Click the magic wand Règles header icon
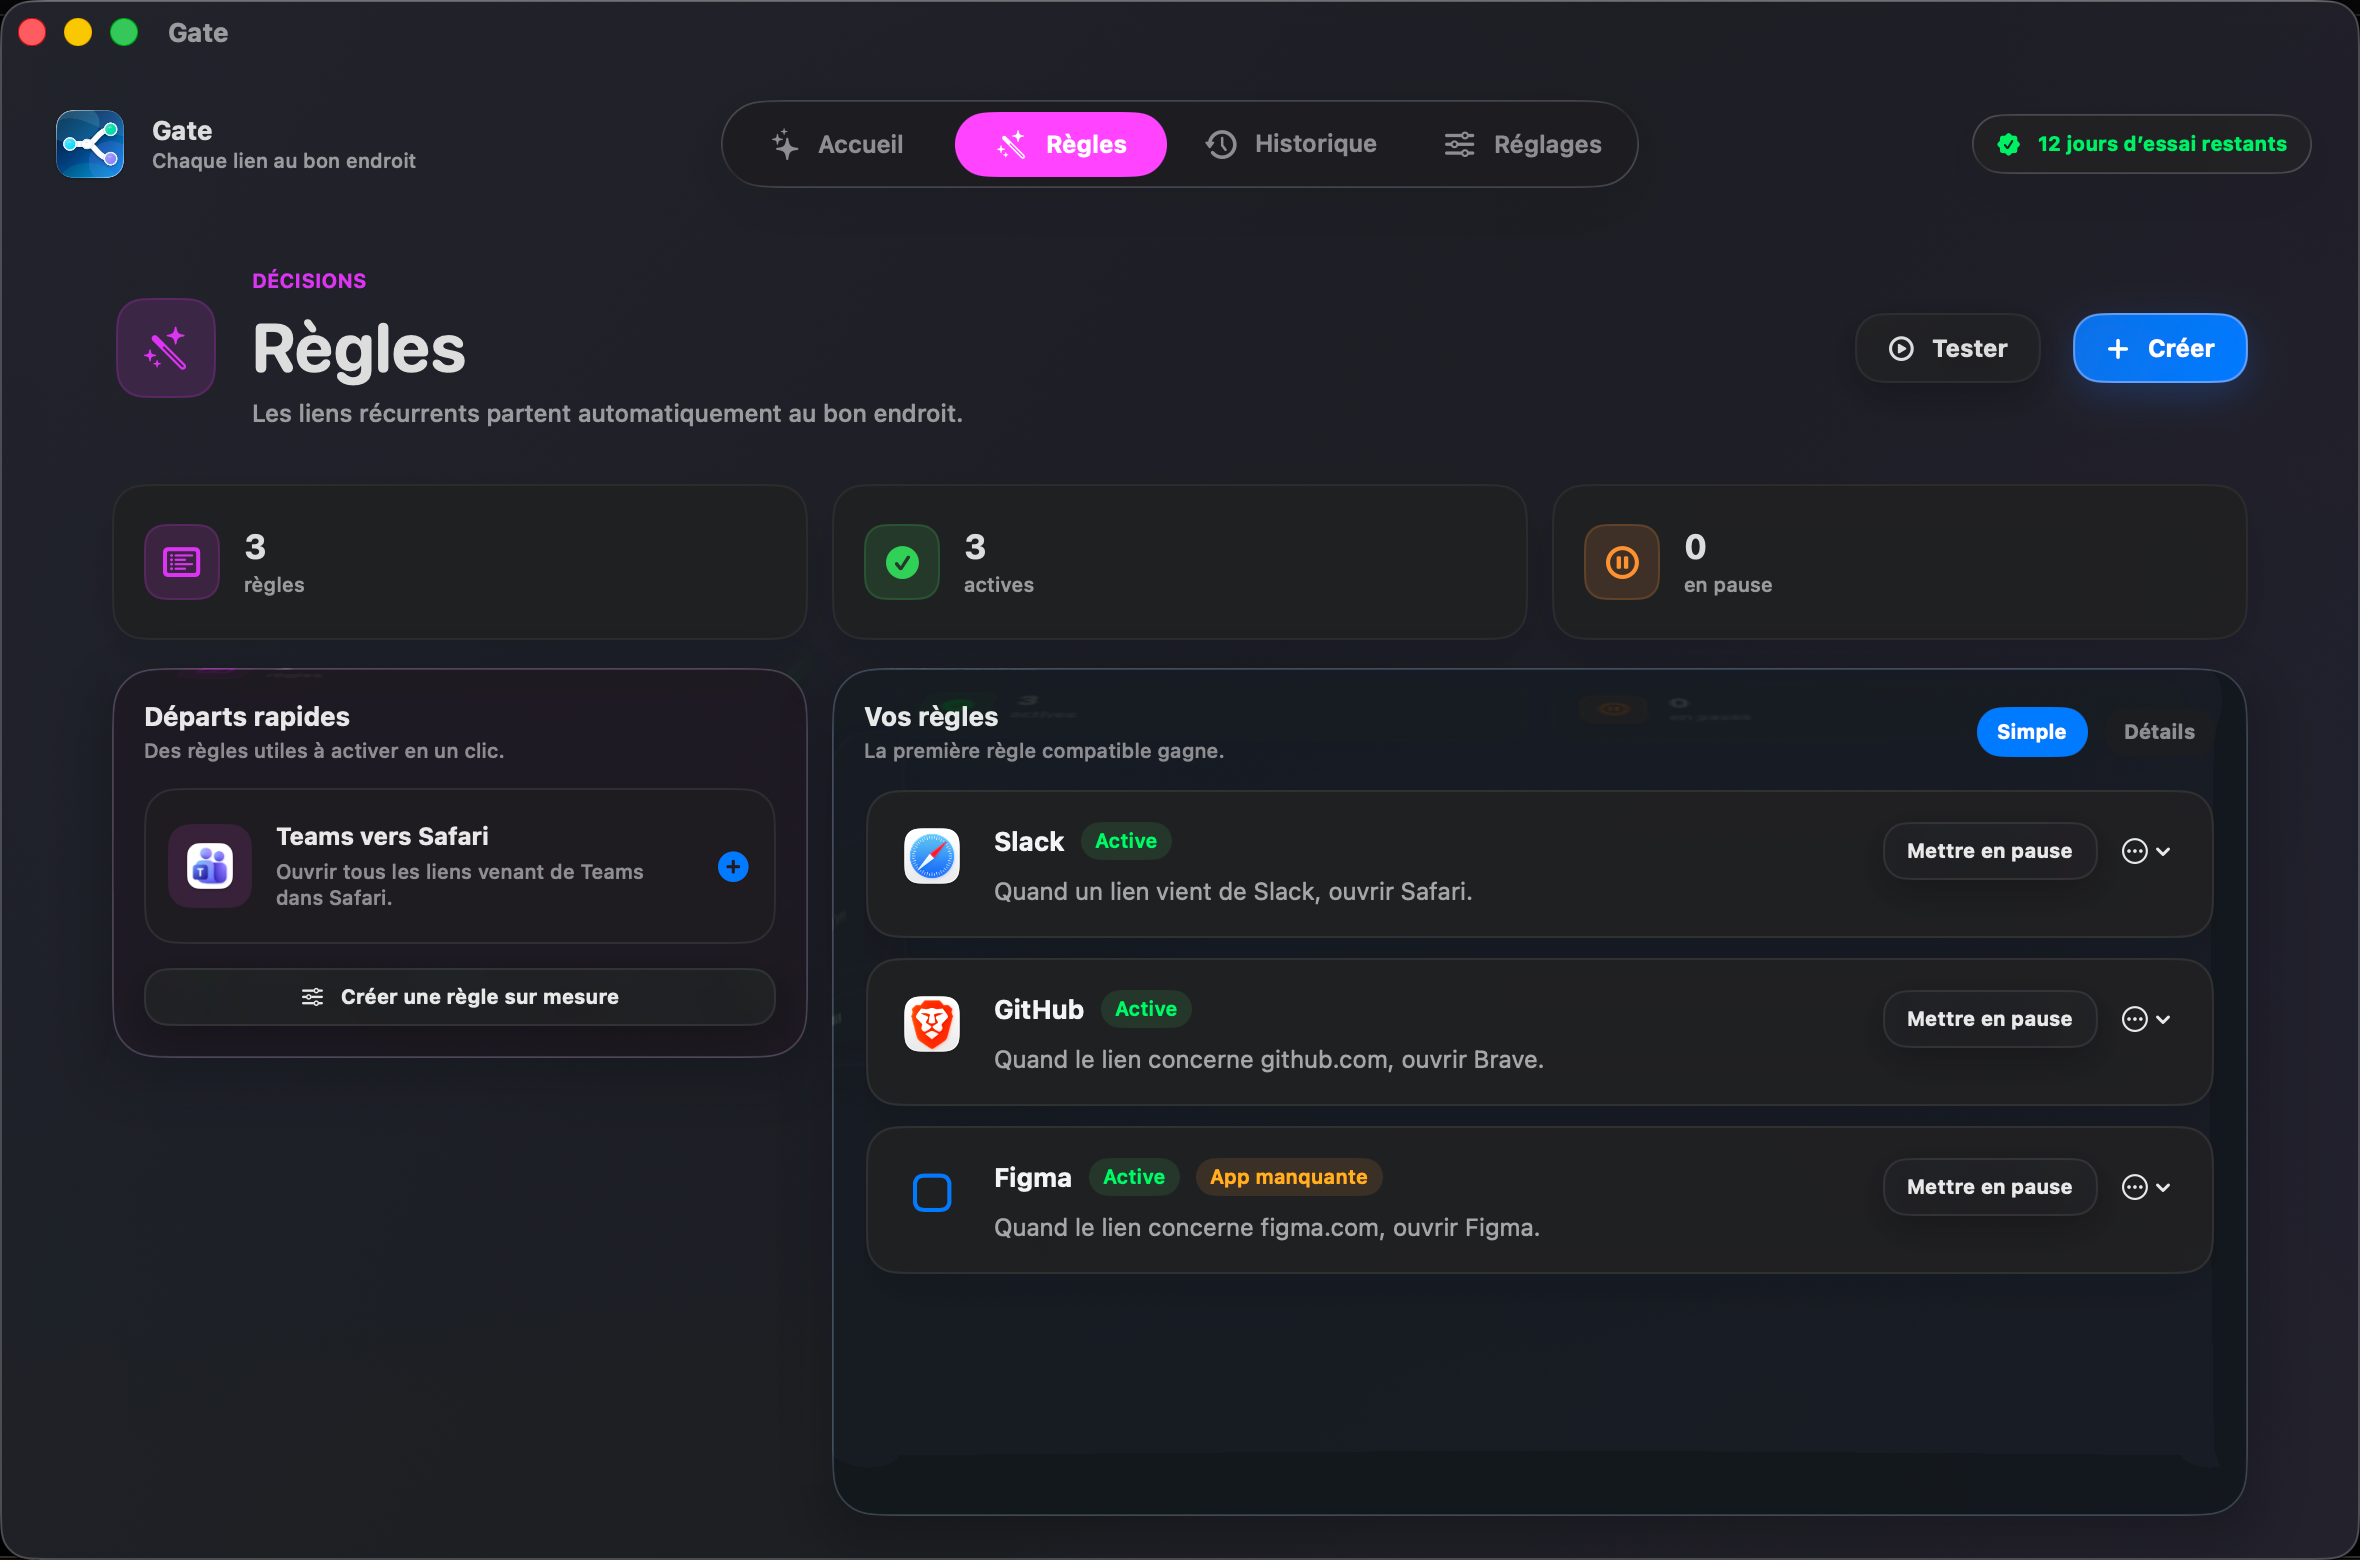 point(166,348)
